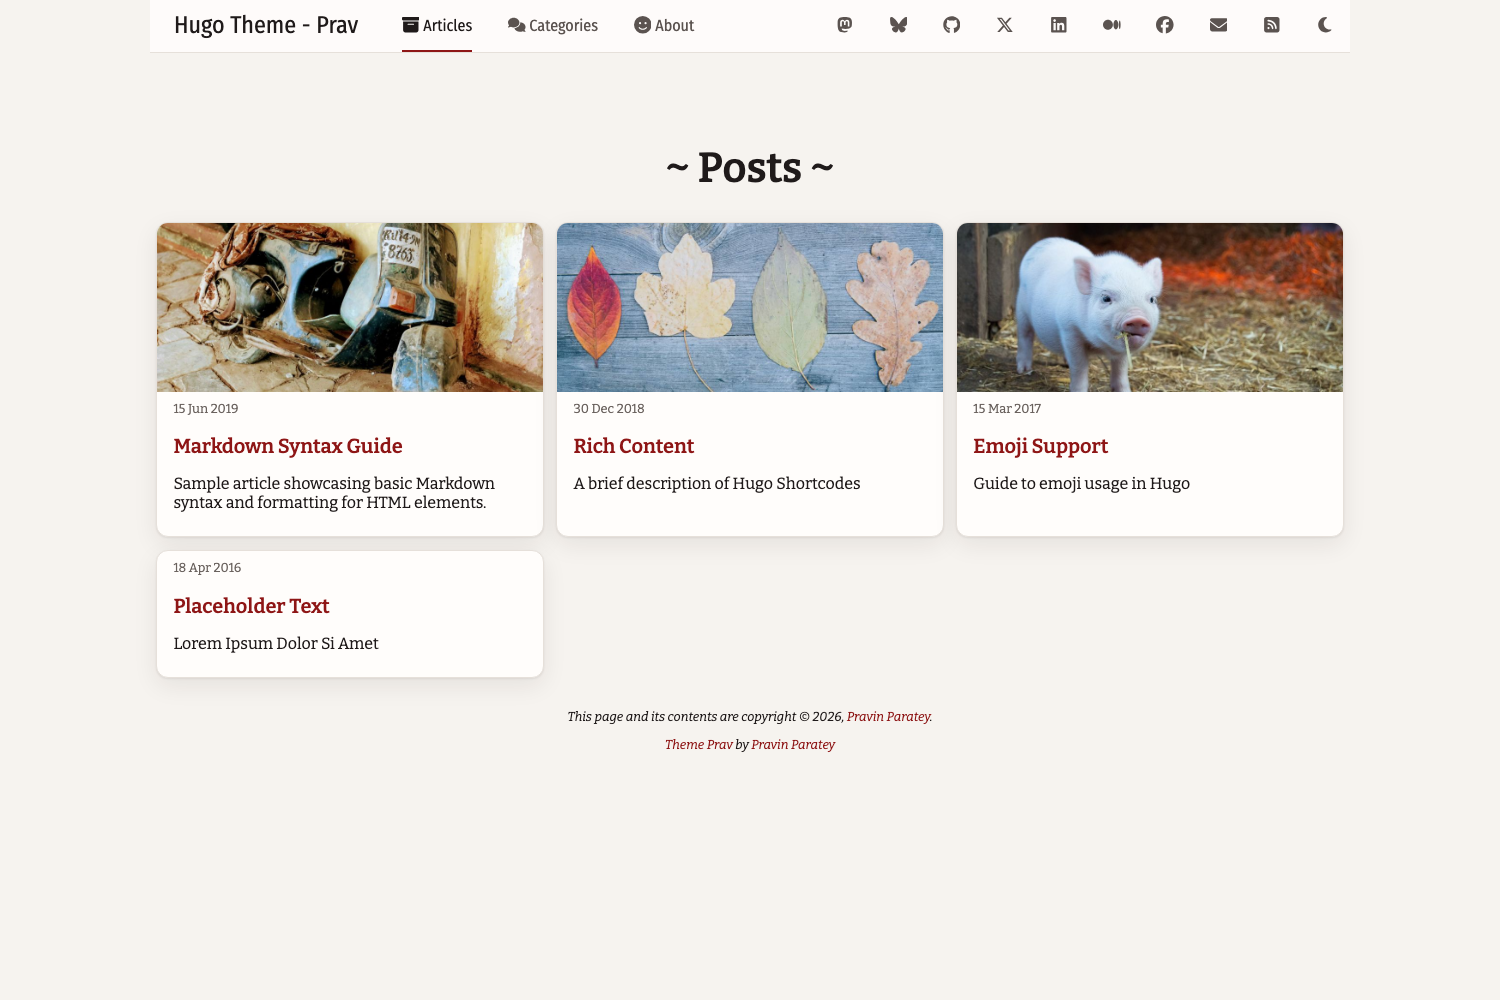Click the Hugo Theme - Prav site title
This screenshot has width=1500, height=1000.
pos(266,25)
